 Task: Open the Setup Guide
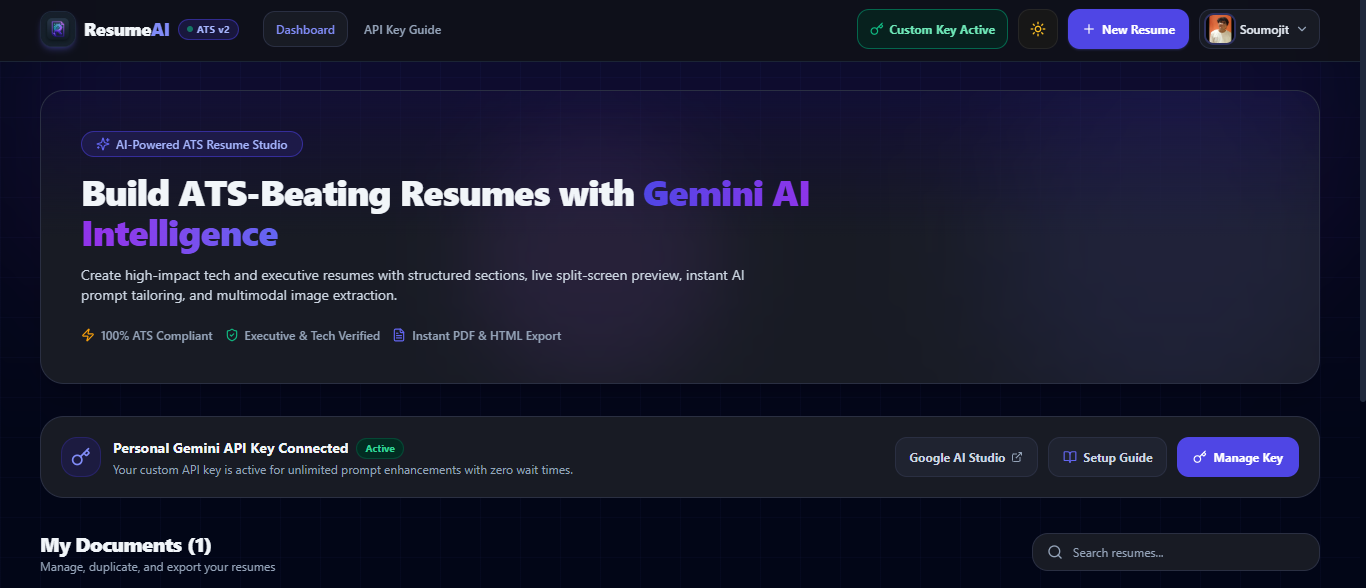(x=1107, y=457)
